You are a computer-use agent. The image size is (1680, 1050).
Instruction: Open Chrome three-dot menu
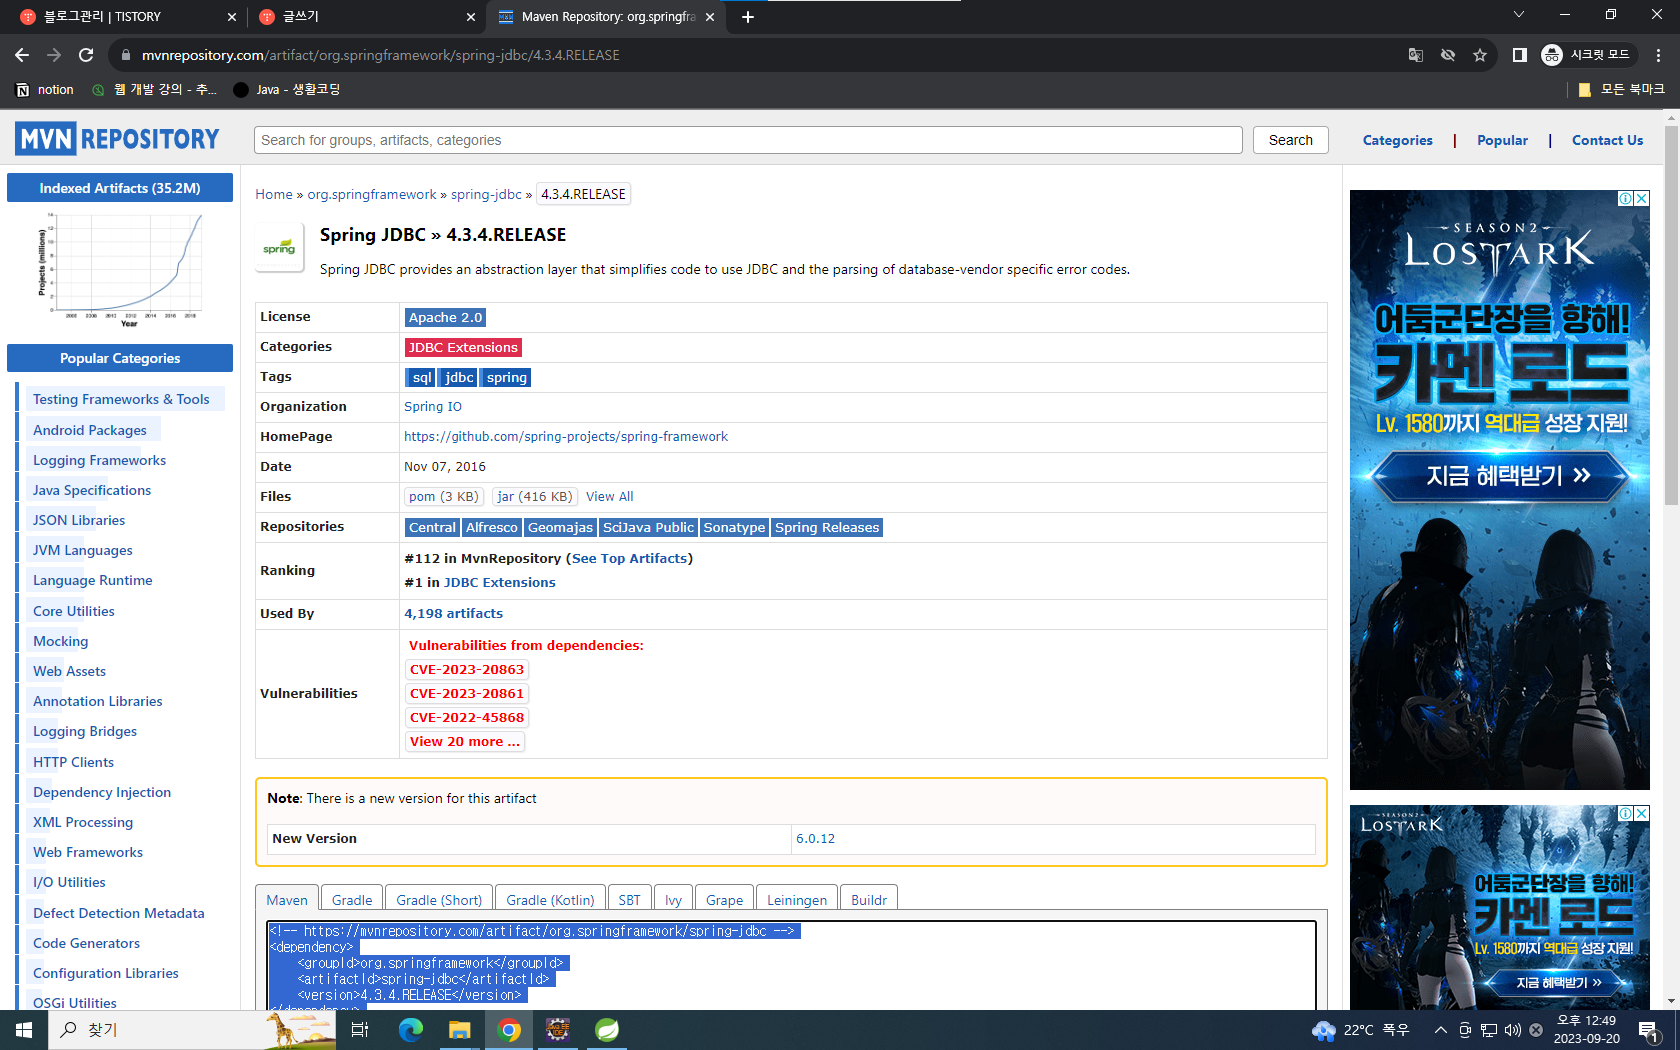click(x=1658, y=55)
